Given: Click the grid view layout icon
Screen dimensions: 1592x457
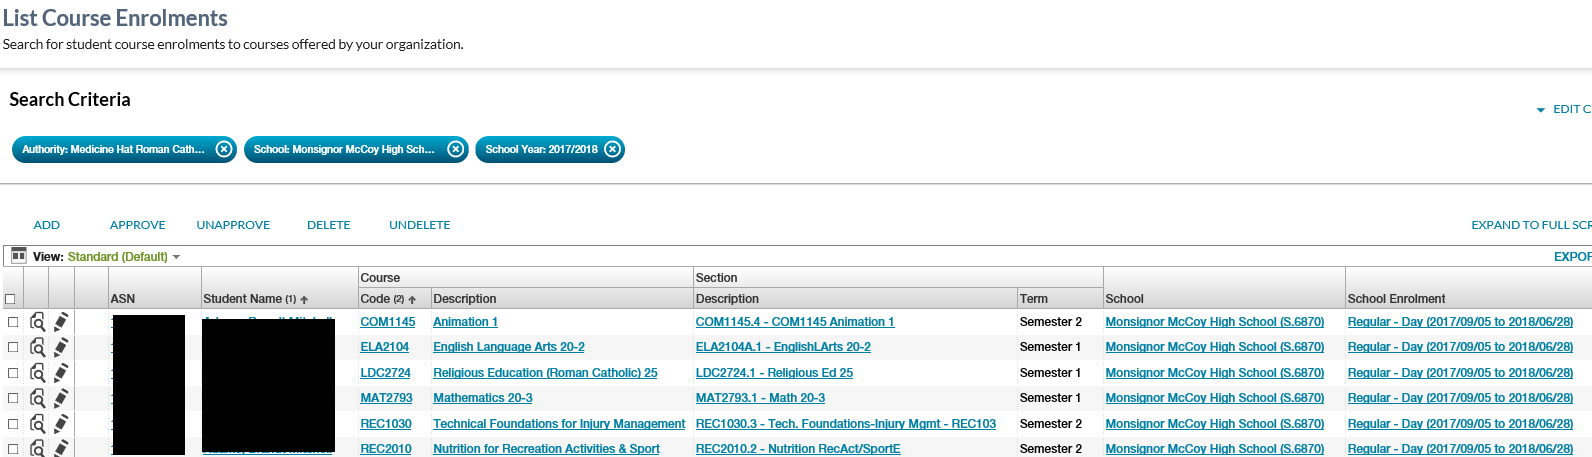Looking at the screenshot, I should [x=18, y=256].
